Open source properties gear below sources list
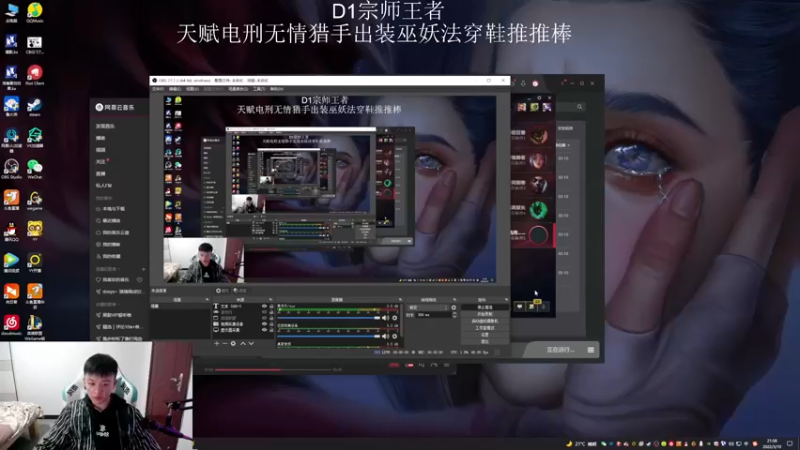The width and height of the screenshot is (800, 450). (x=233, y=343)
